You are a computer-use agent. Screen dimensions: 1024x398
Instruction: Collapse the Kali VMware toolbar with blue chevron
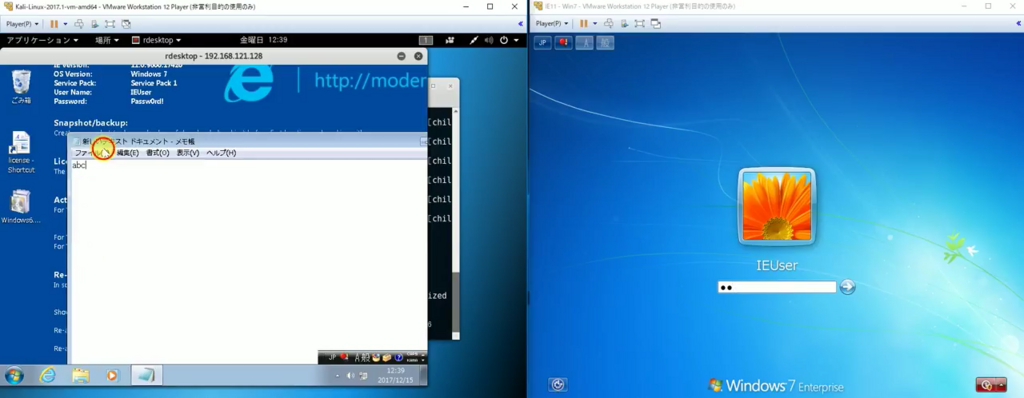(520, 24)
